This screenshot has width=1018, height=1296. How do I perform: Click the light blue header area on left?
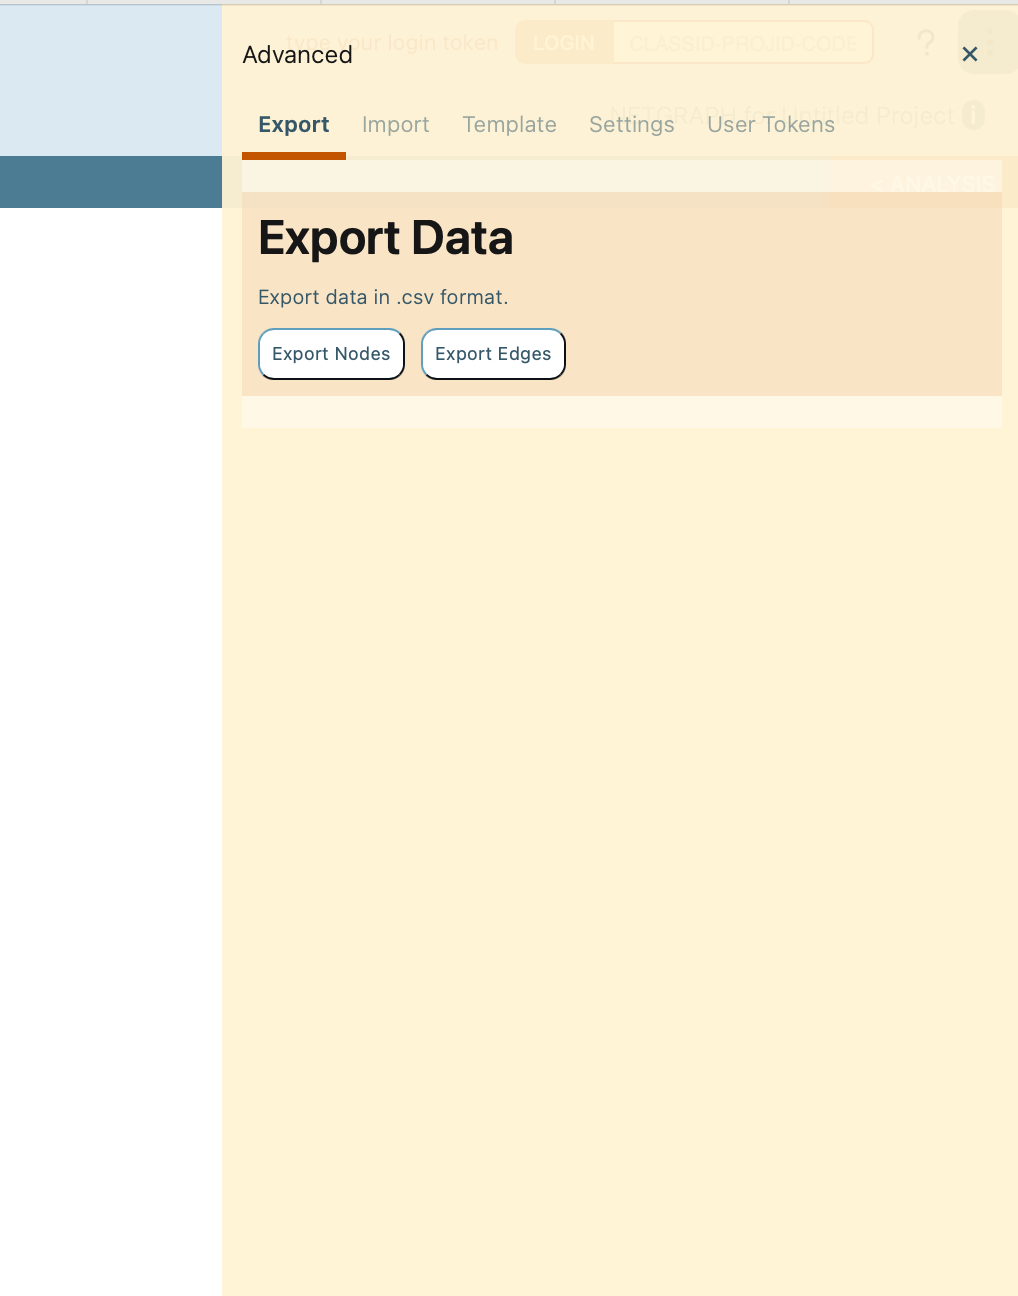(110, 80)
